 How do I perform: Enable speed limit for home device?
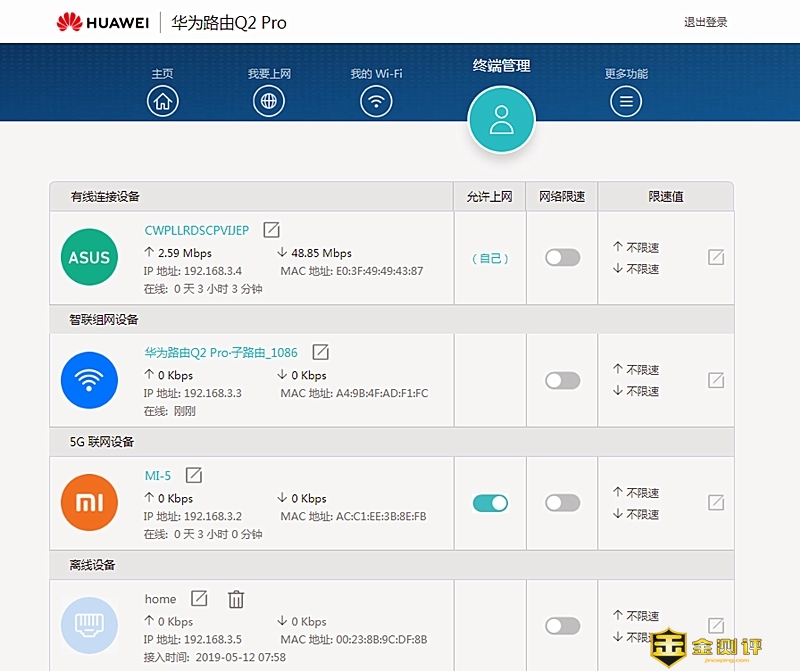coord(562,626)
